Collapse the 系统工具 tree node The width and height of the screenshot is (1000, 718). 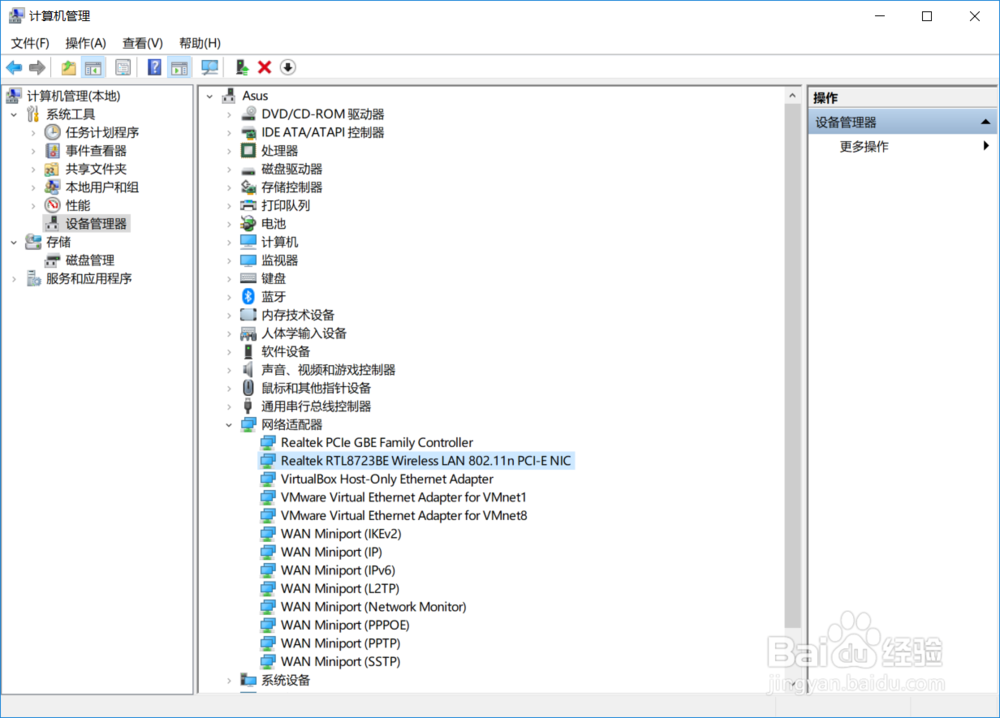pos(14,115)
